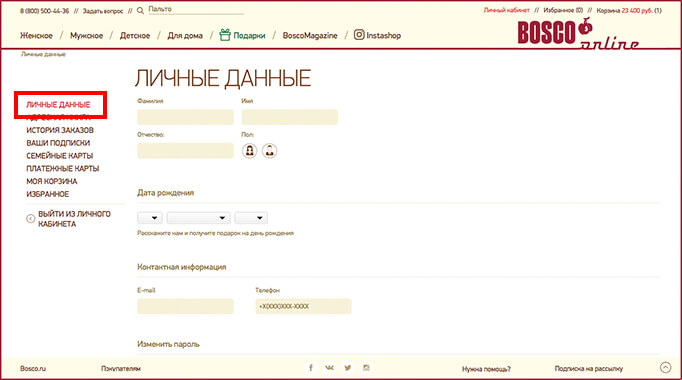Click Нужна помощь? footer link
The height and width of the screenshot is (380, 682).
[x=486, y=369]
